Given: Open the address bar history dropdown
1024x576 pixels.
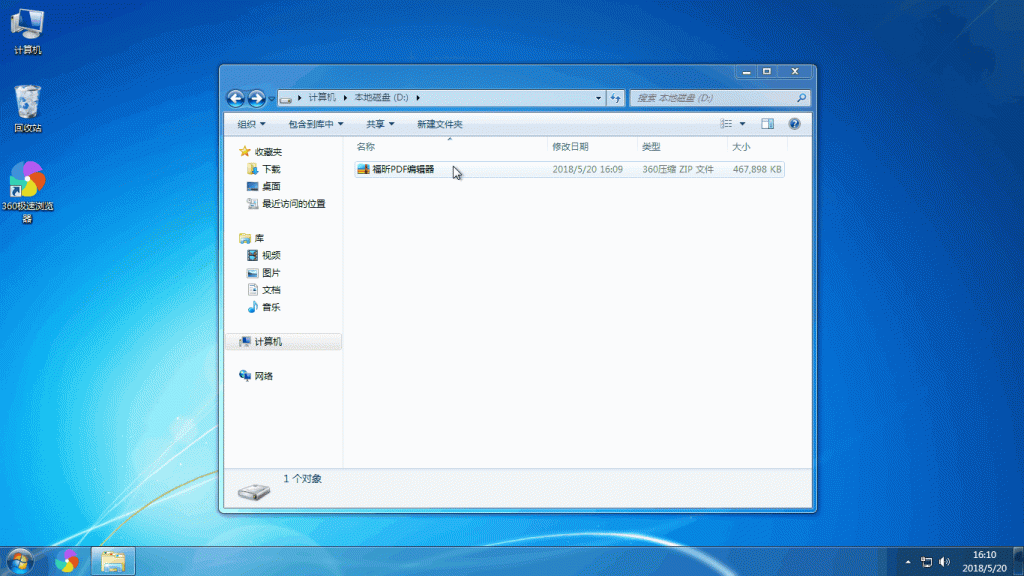Looking at the screenshot, I should click(x=598, y=98).
